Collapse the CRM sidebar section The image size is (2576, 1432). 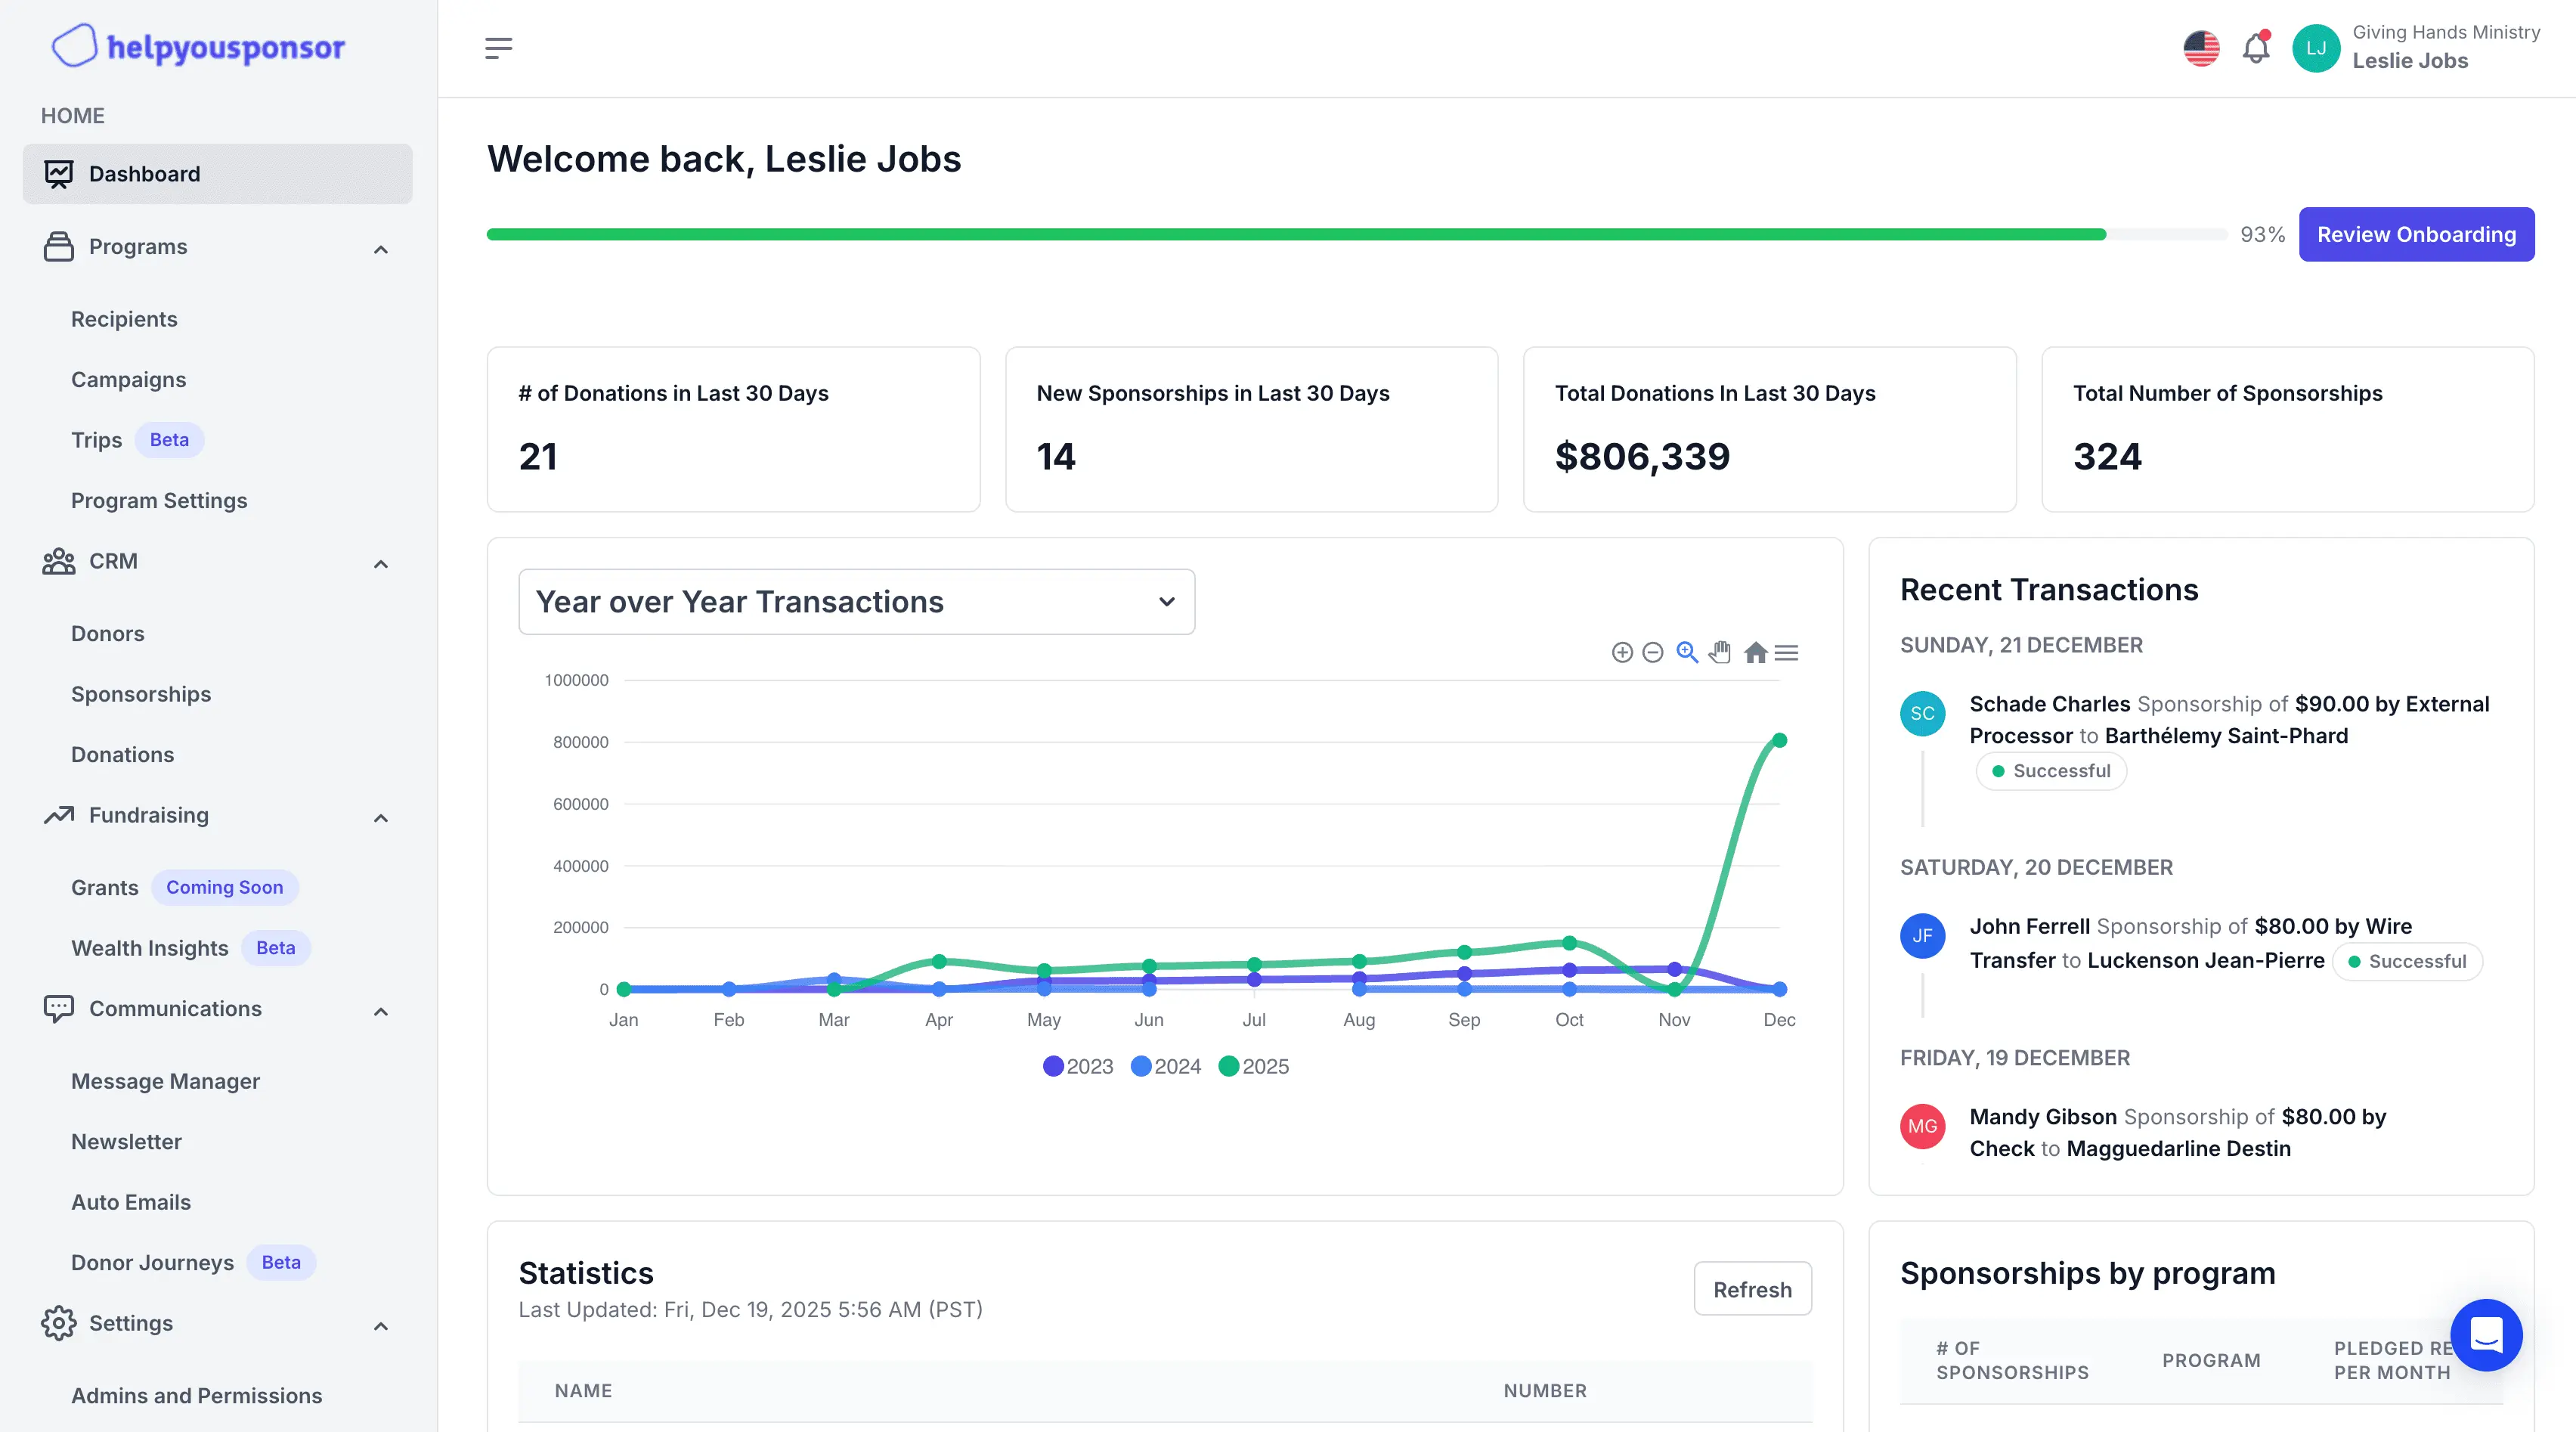coord(380,563)
